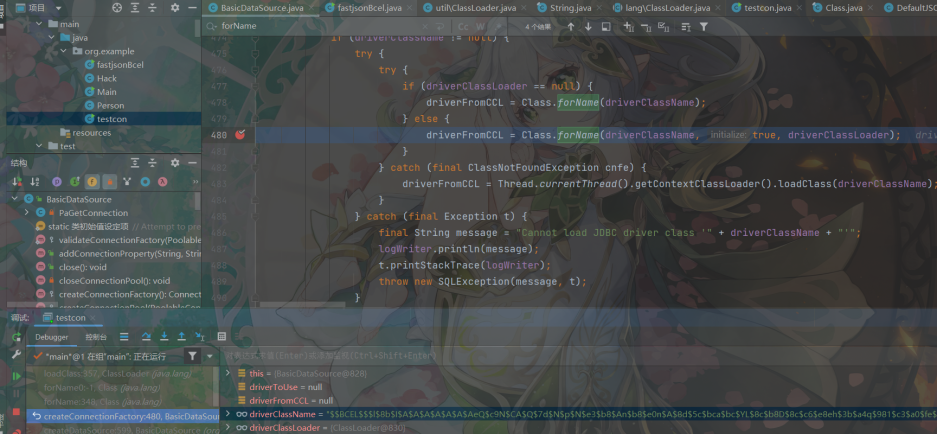This screenshot has height=434, width=937.
Task: Click Step Over in debugger toolbar
Action: (146, 337)
